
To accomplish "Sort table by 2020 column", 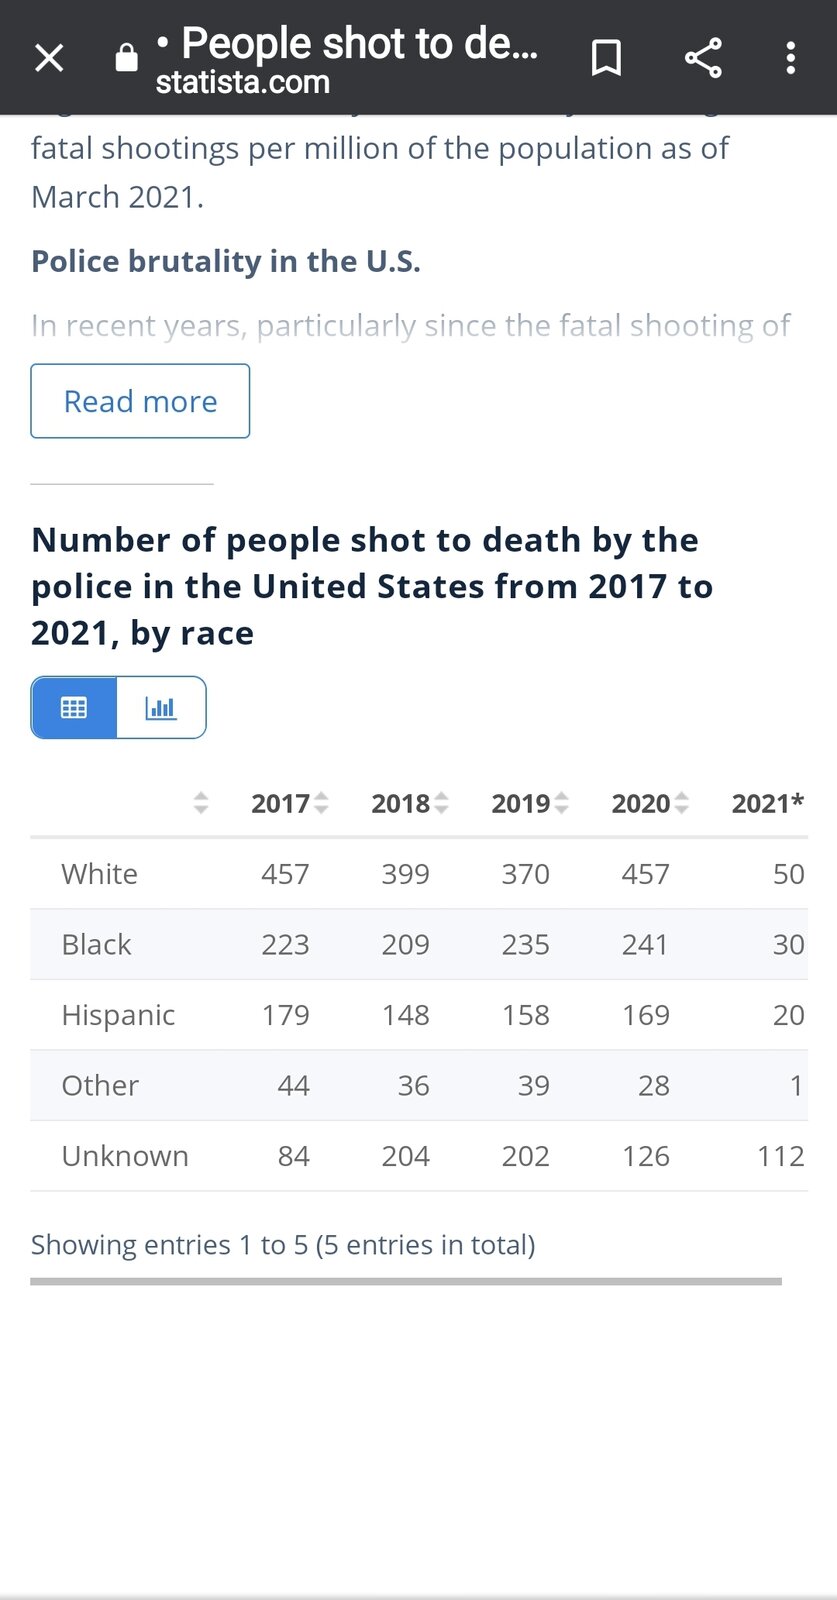I will (649, 803).
